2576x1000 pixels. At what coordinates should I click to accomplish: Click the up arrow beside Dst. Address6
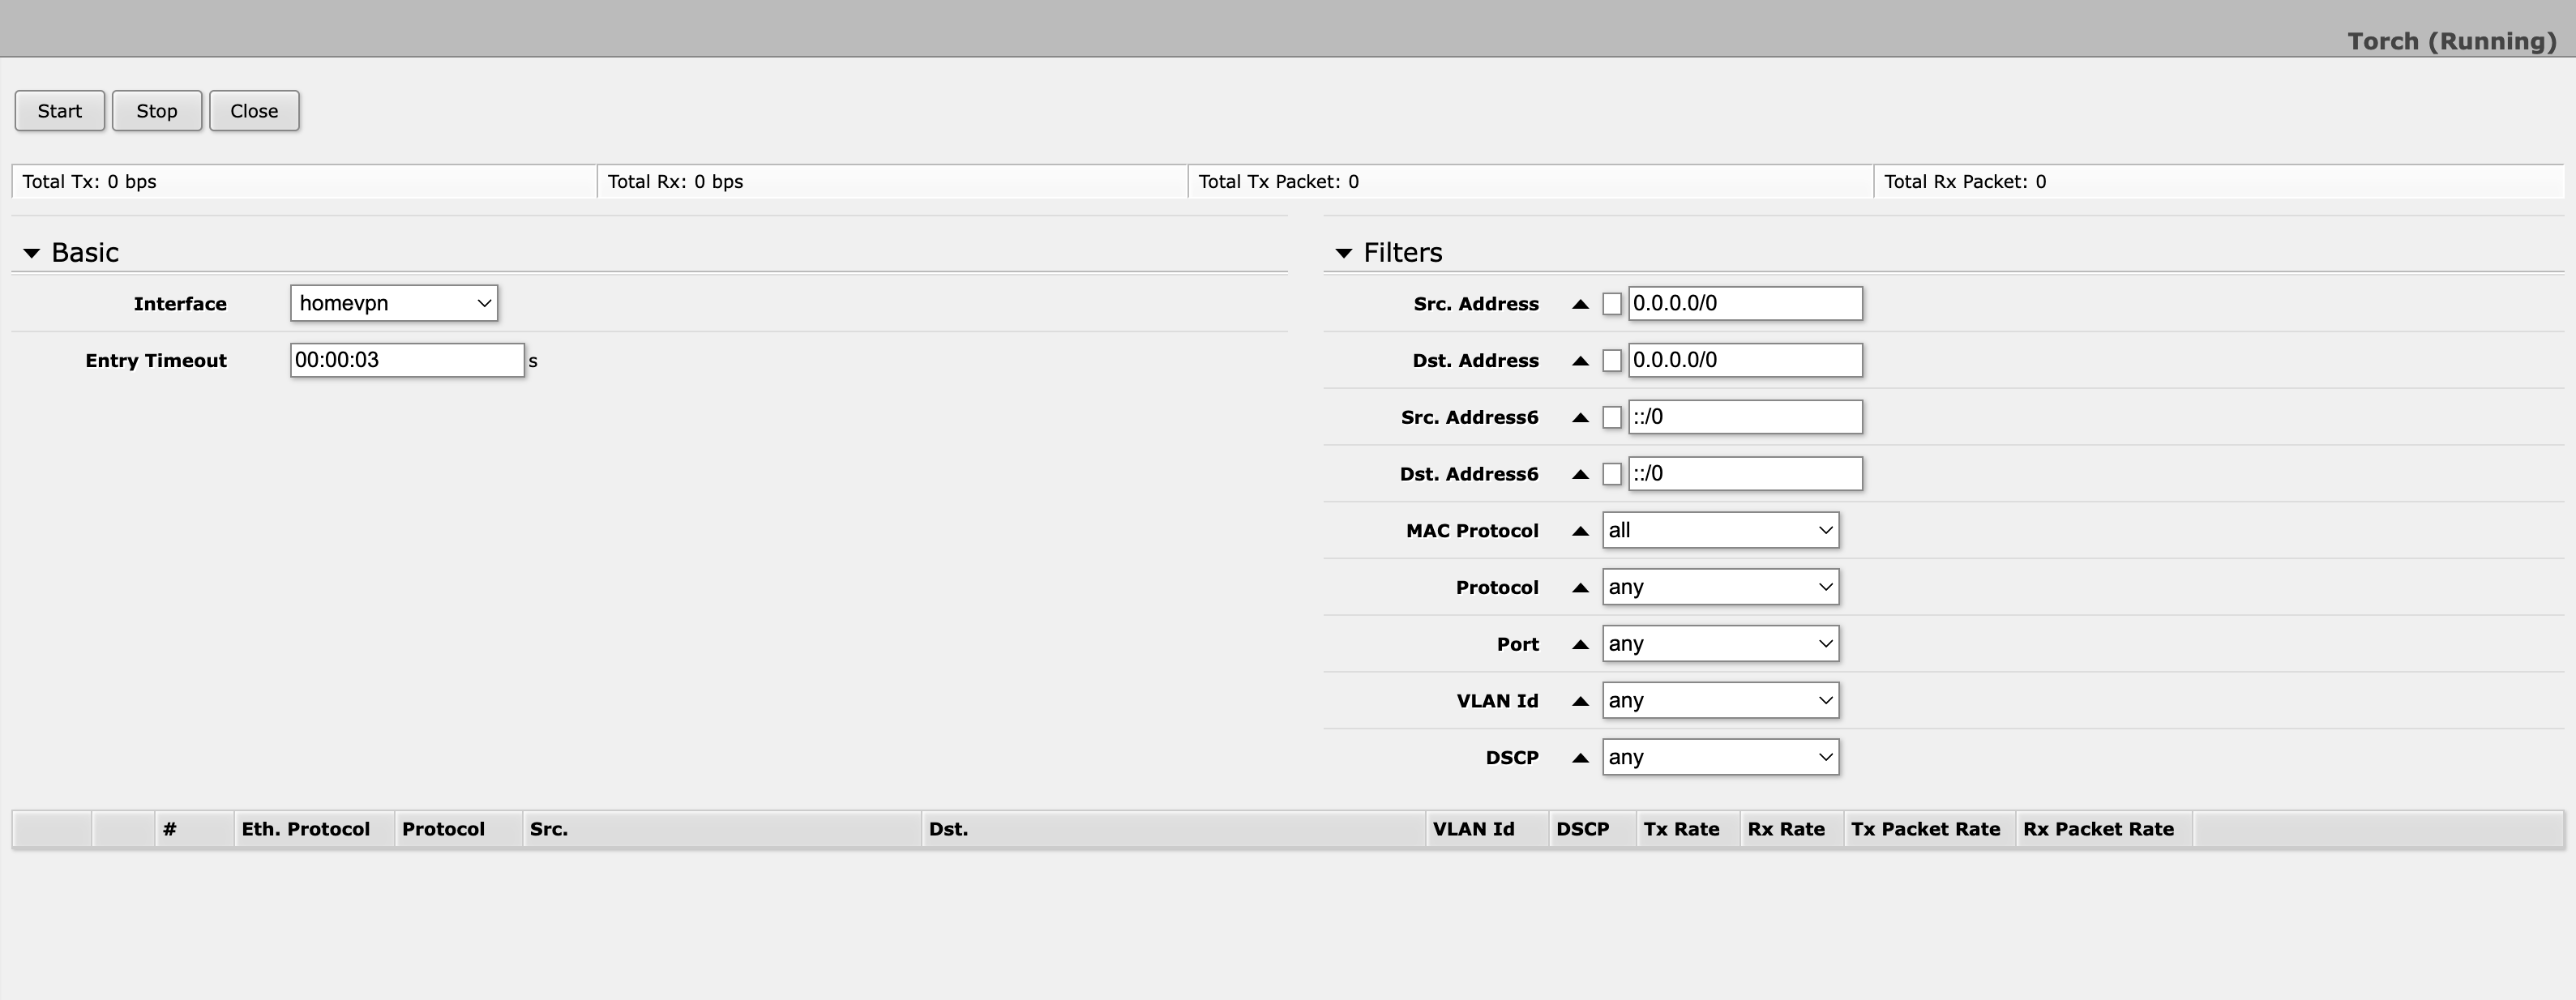[1580, 474]
